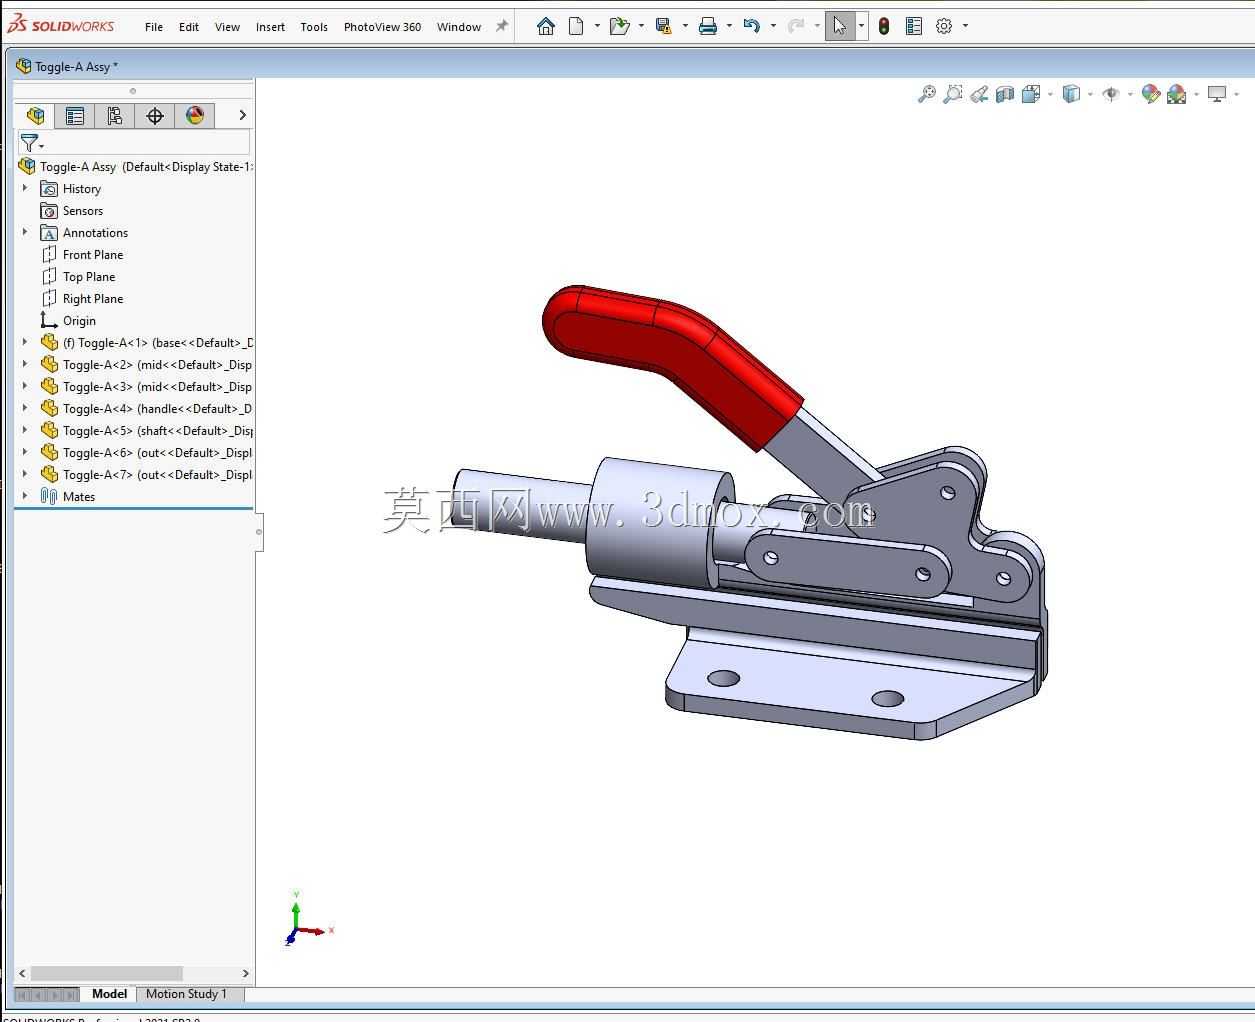Select Toggle-A<6> out component

[x=146, y=453]
